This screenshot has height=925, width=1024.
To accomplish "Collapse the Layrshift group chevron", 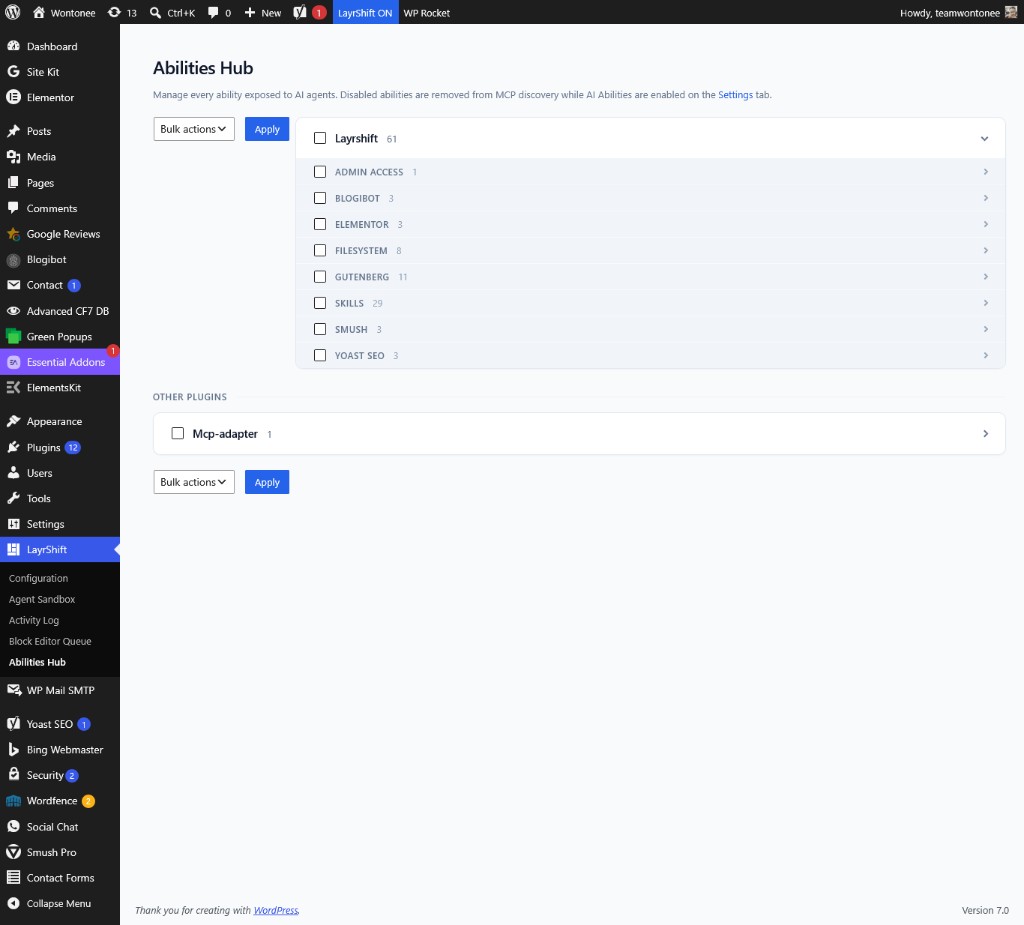I will (x=984, y=138).
